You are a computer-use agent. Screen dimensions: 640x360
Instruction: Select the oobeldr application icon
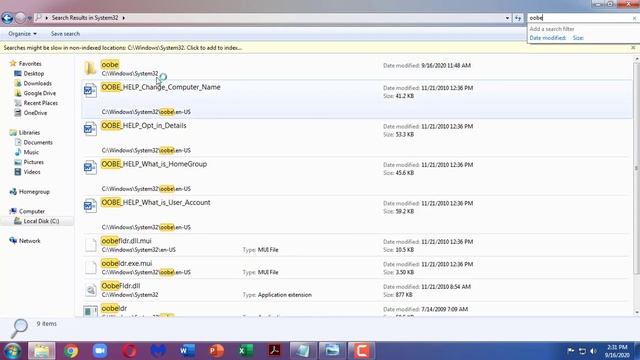(x=90, y=311)
